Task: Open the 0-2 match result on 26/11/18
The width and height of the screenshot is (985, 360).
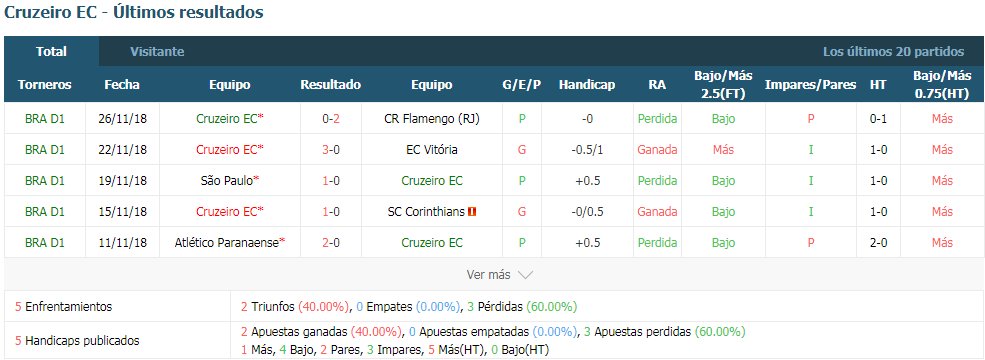Action: pos(330,119)
